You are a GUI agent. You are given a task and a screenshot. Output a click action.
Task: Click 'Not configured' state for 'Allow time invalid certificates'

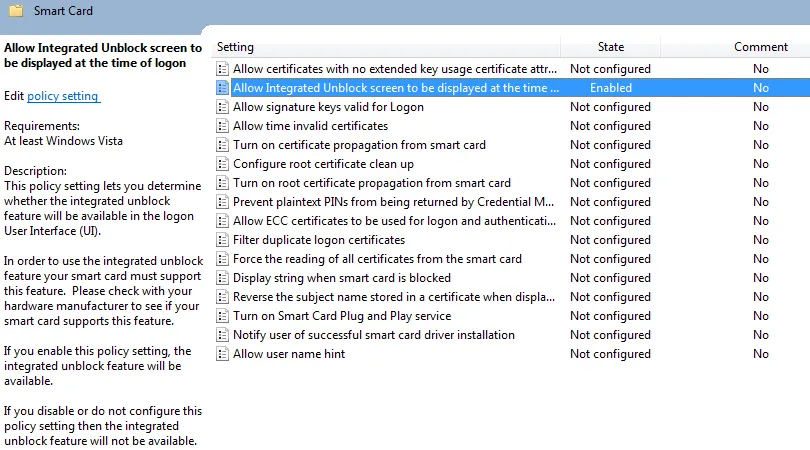click(x=610, y=126)
